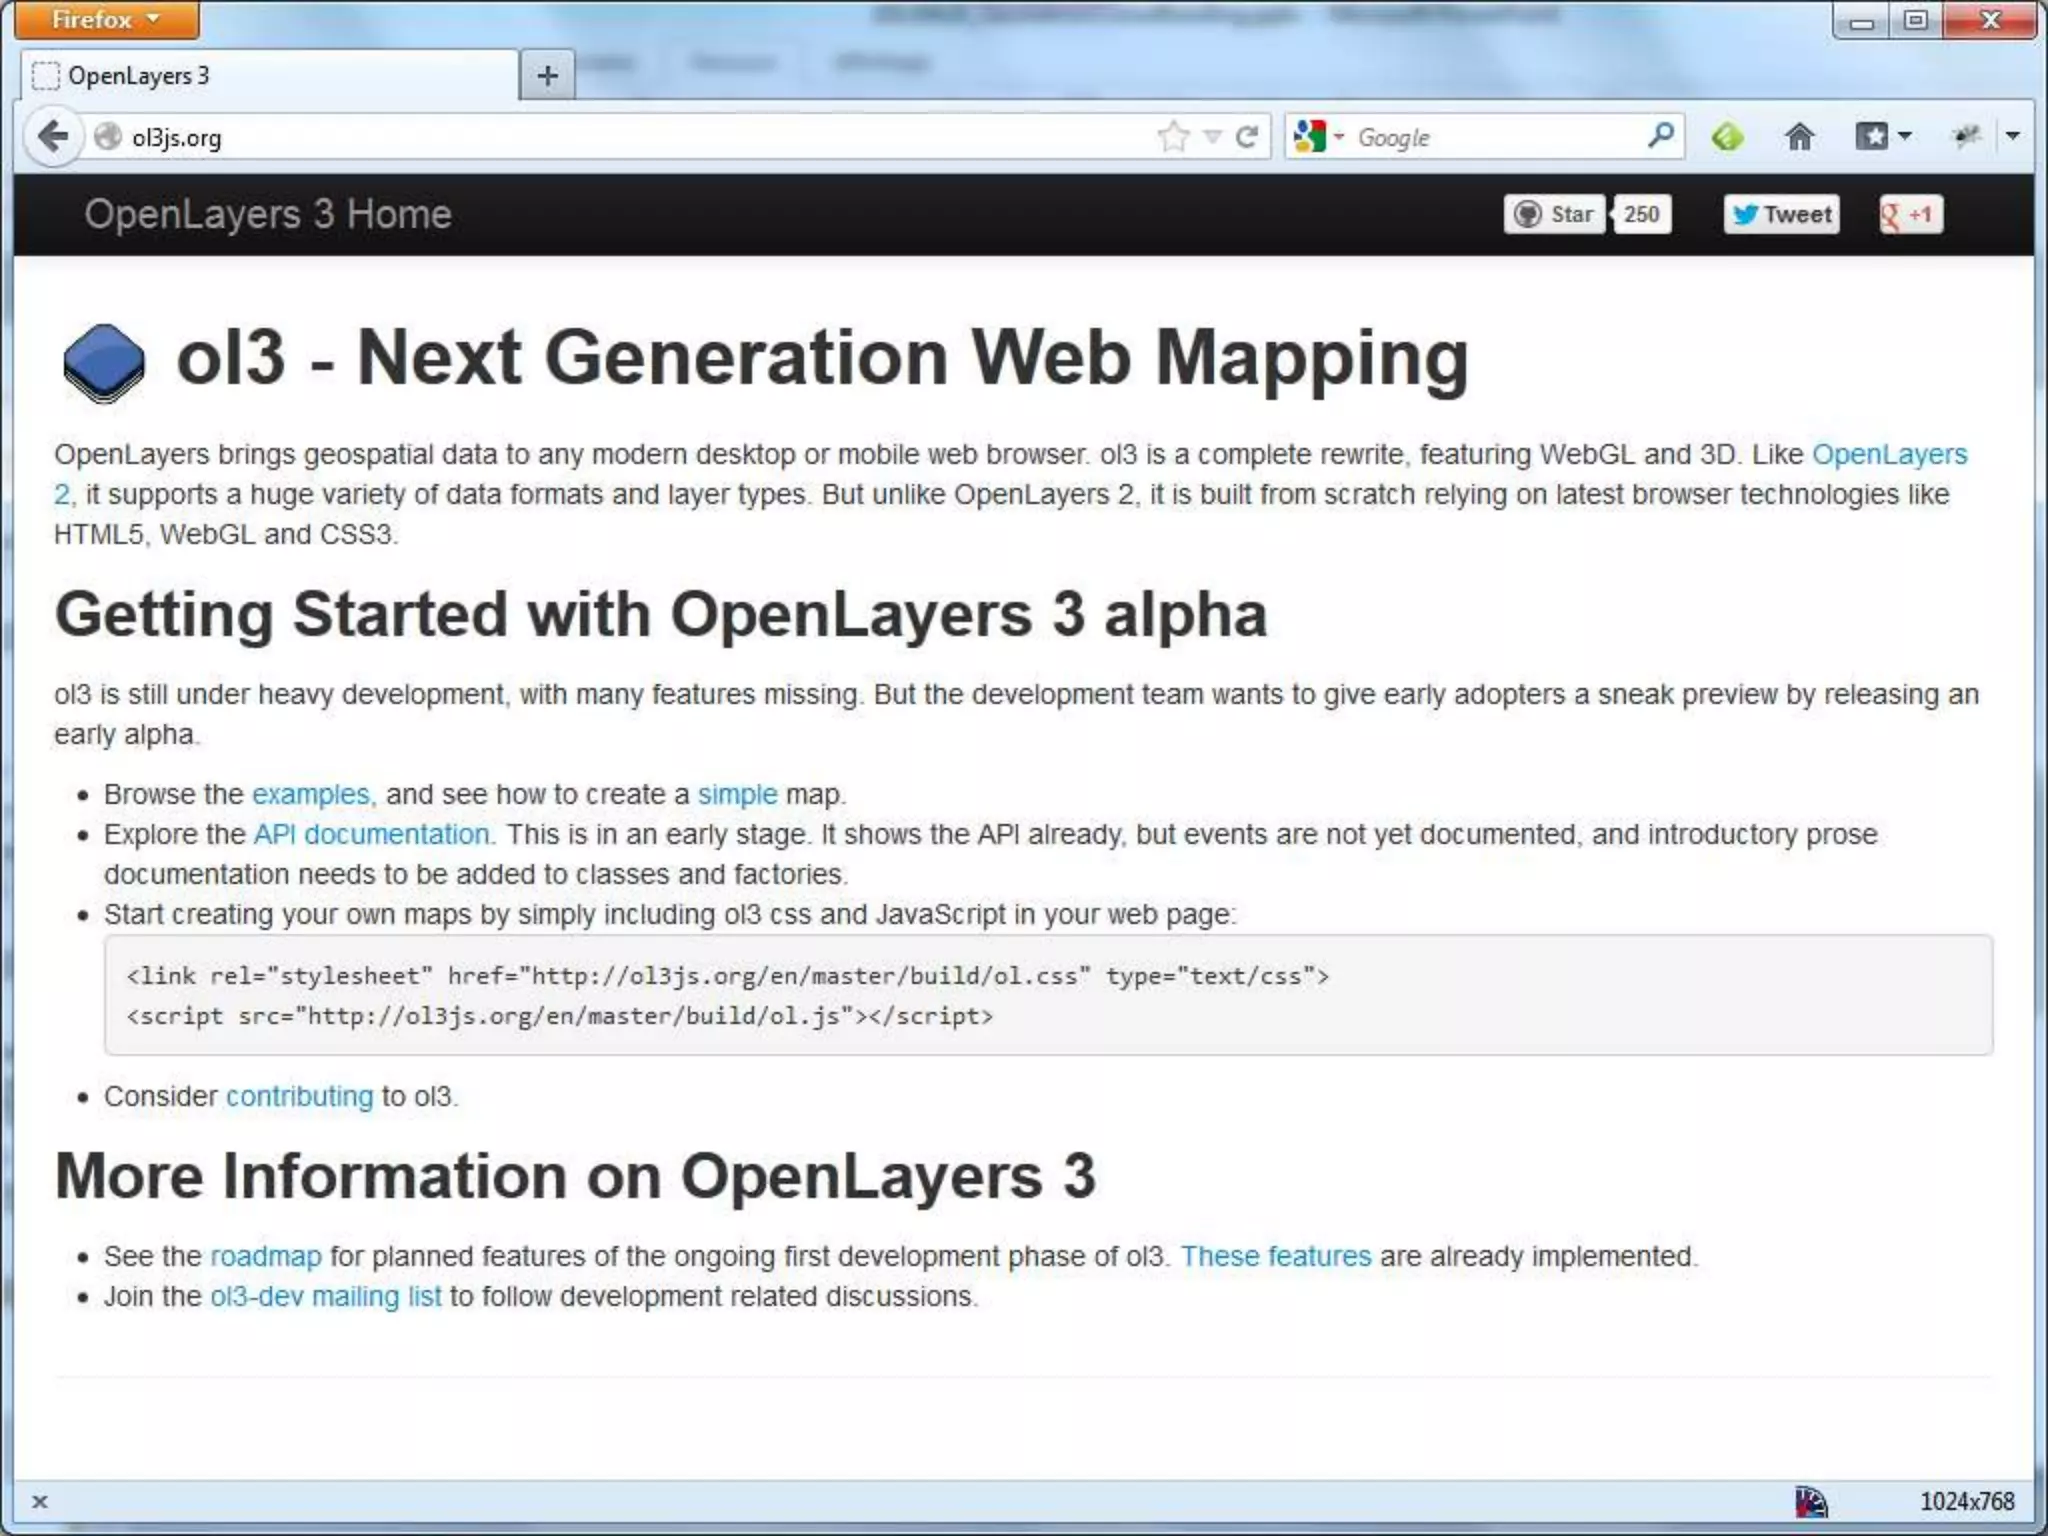Open the new tab plus button

click(x=547, y=76)
